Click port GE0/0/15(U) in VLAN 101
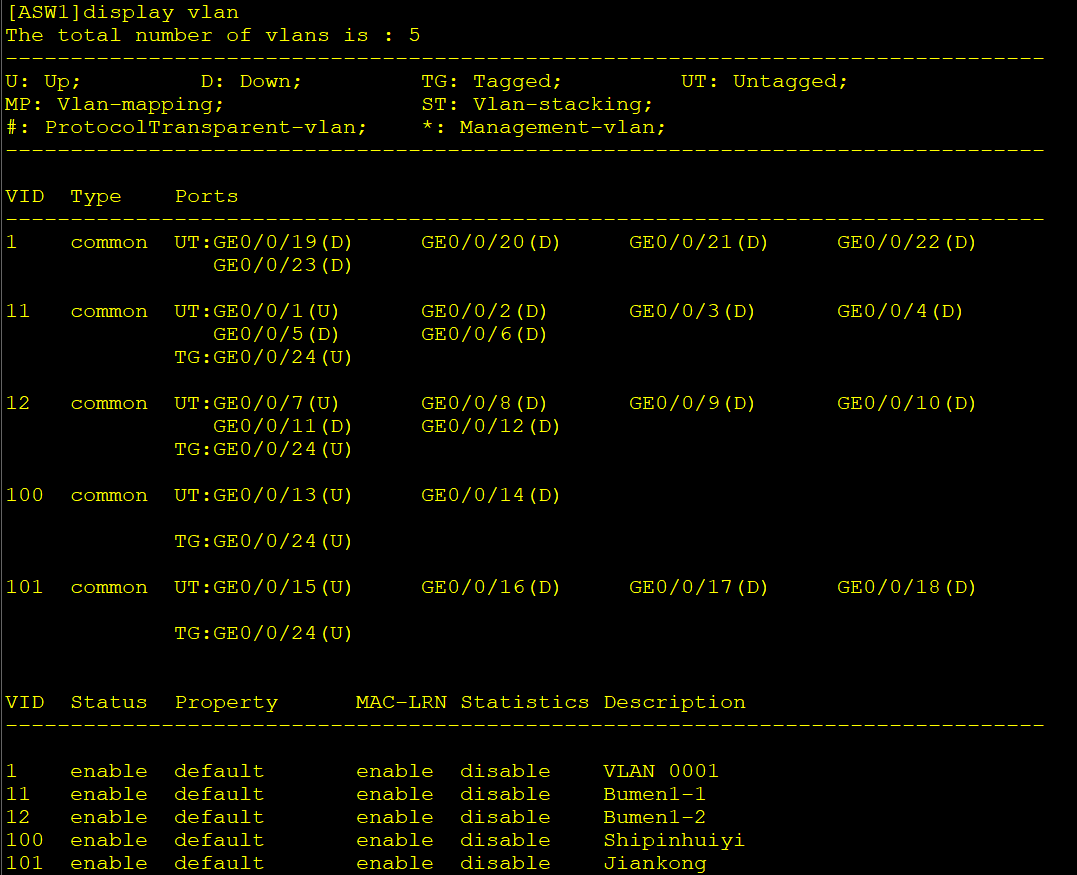 (282, 587)
